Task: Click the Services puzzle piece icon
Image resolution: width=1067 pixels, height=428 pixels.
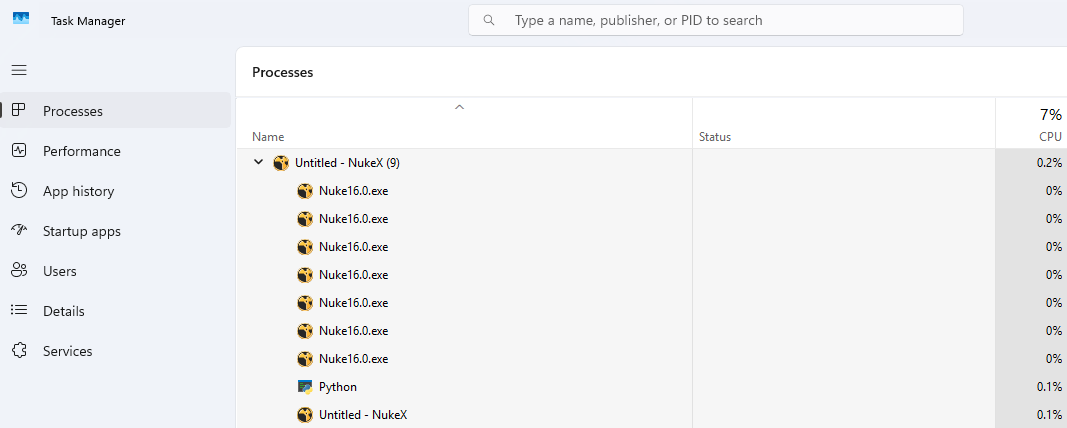Action: point(19,350)
